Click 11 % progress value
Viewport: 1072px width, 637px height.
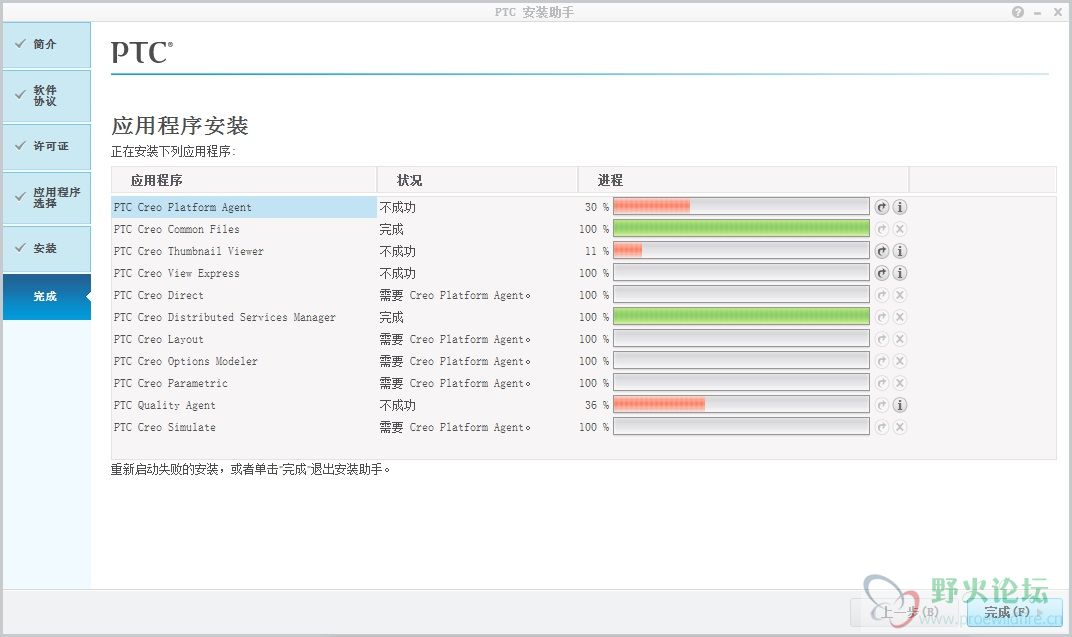click(x=596, y=251)
